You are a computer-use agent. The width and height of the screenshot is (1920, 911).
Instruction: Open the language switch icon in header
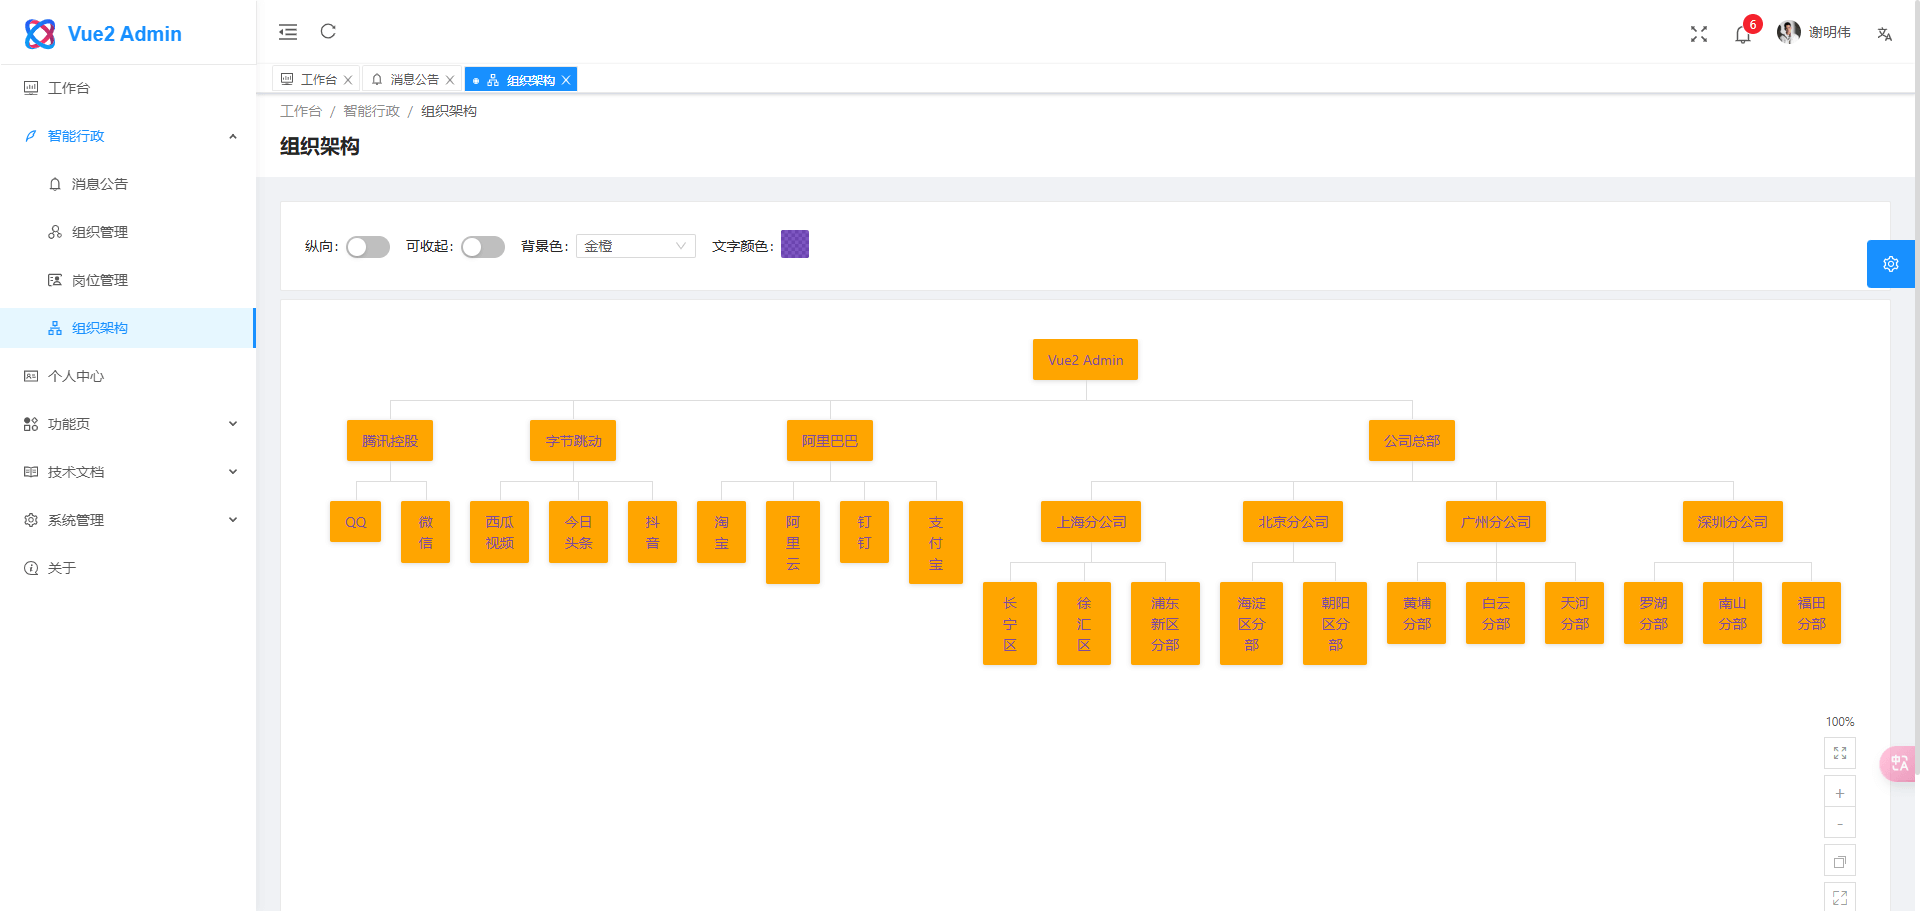click(1885, 34)
